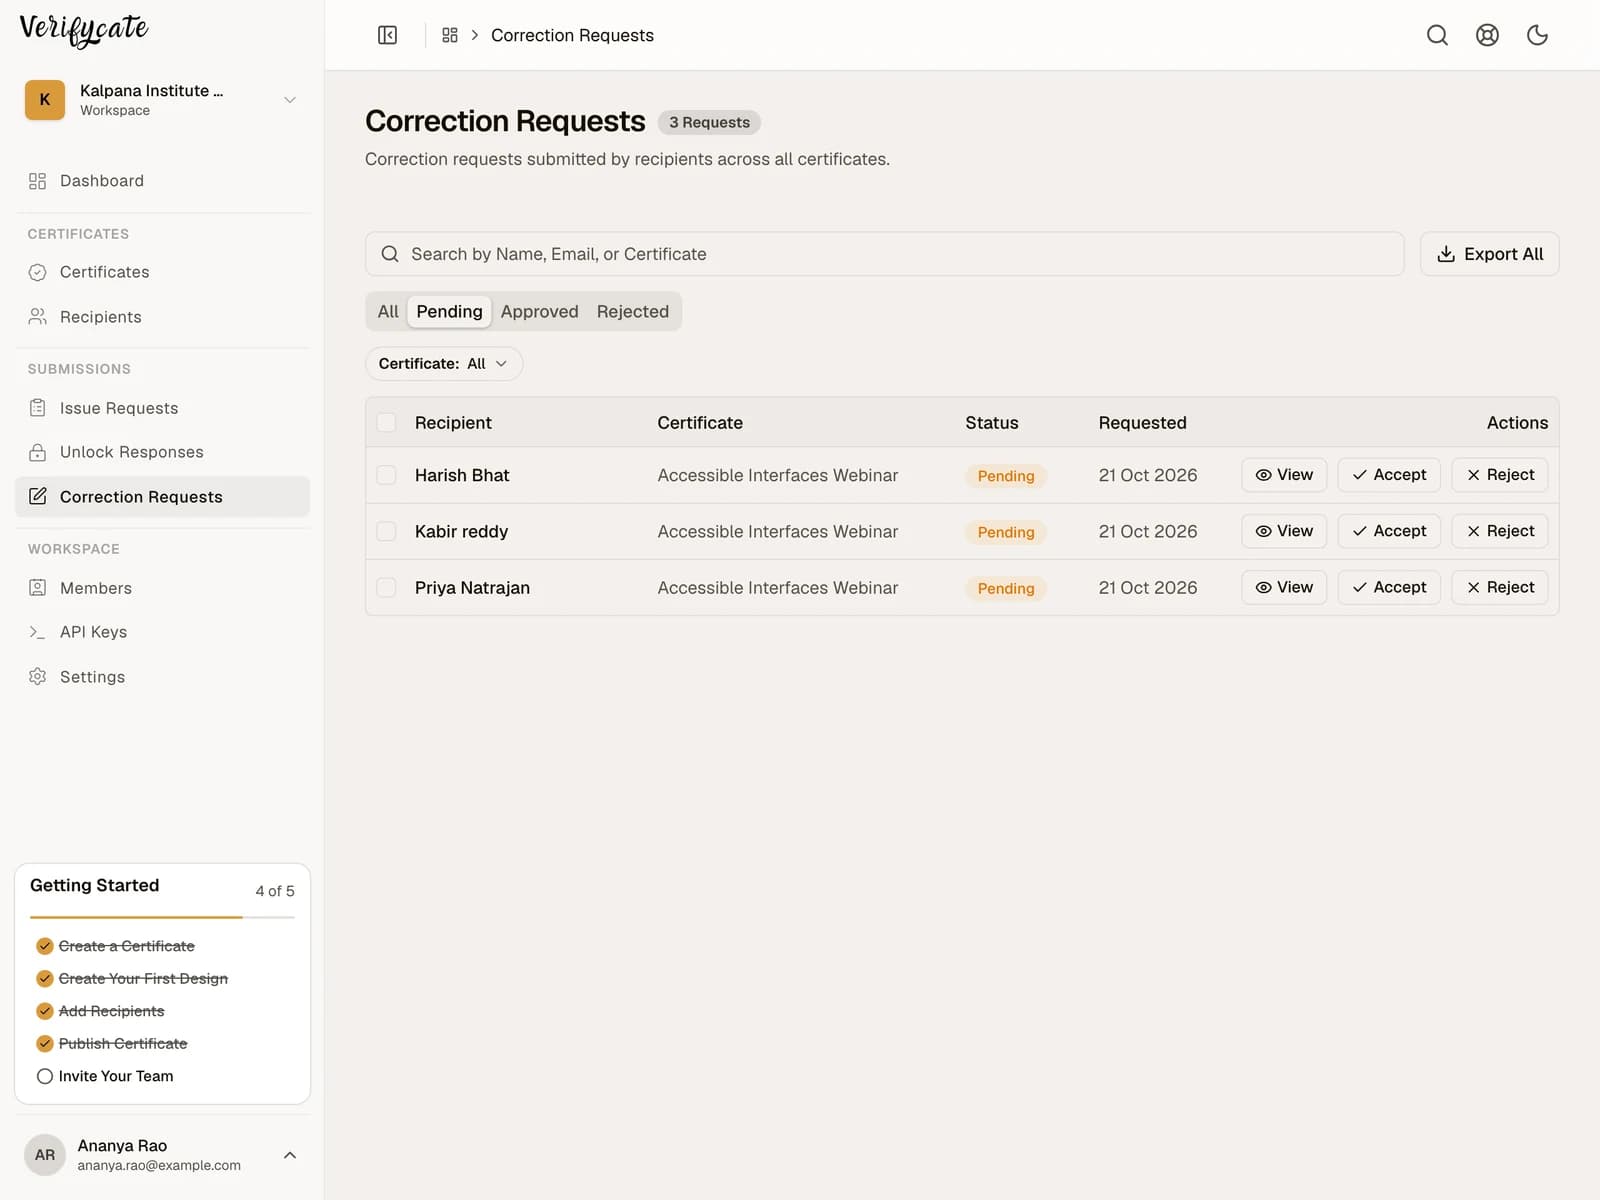Viewport: 1600px width, 1200px height.
Task: Click the Add Recipients checklist item
Action: [x=100, y=1011]
